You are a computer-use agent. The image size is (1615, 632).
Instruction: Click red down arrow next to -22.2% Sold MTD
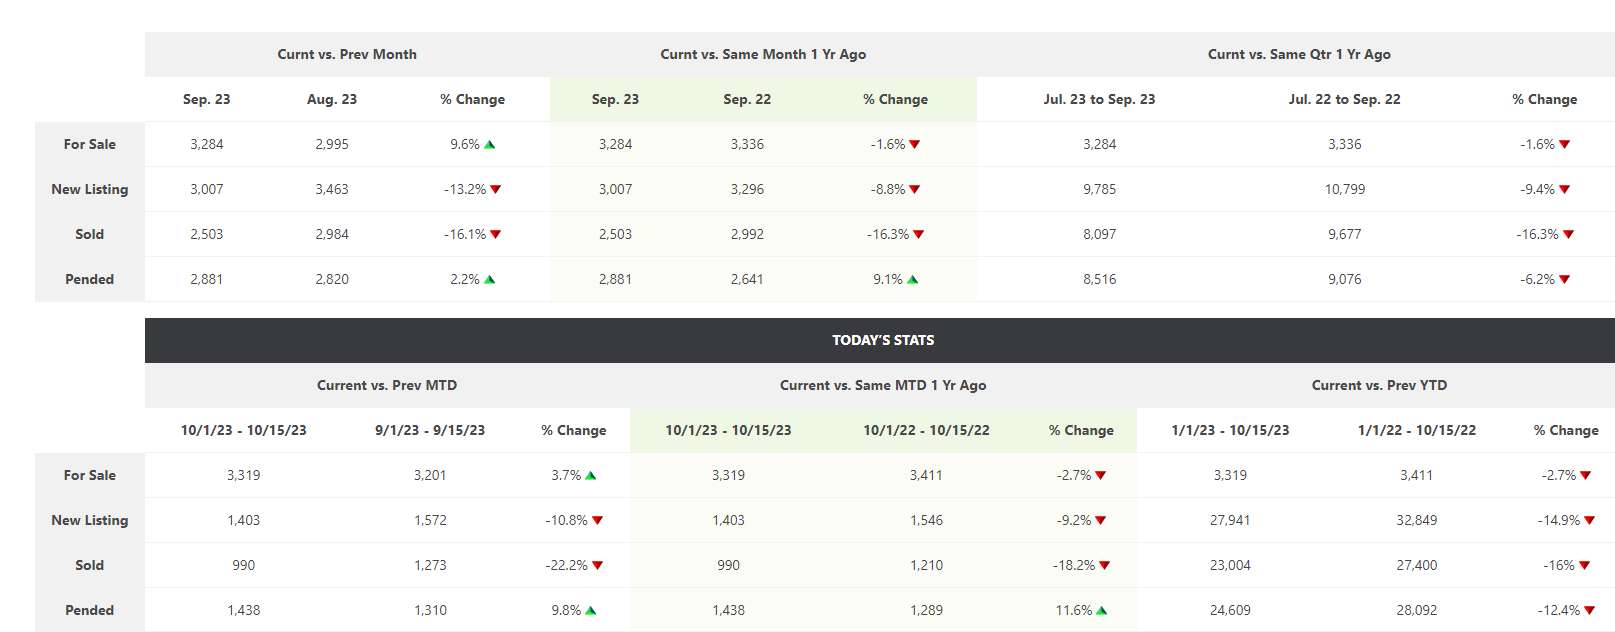point(598,565)
